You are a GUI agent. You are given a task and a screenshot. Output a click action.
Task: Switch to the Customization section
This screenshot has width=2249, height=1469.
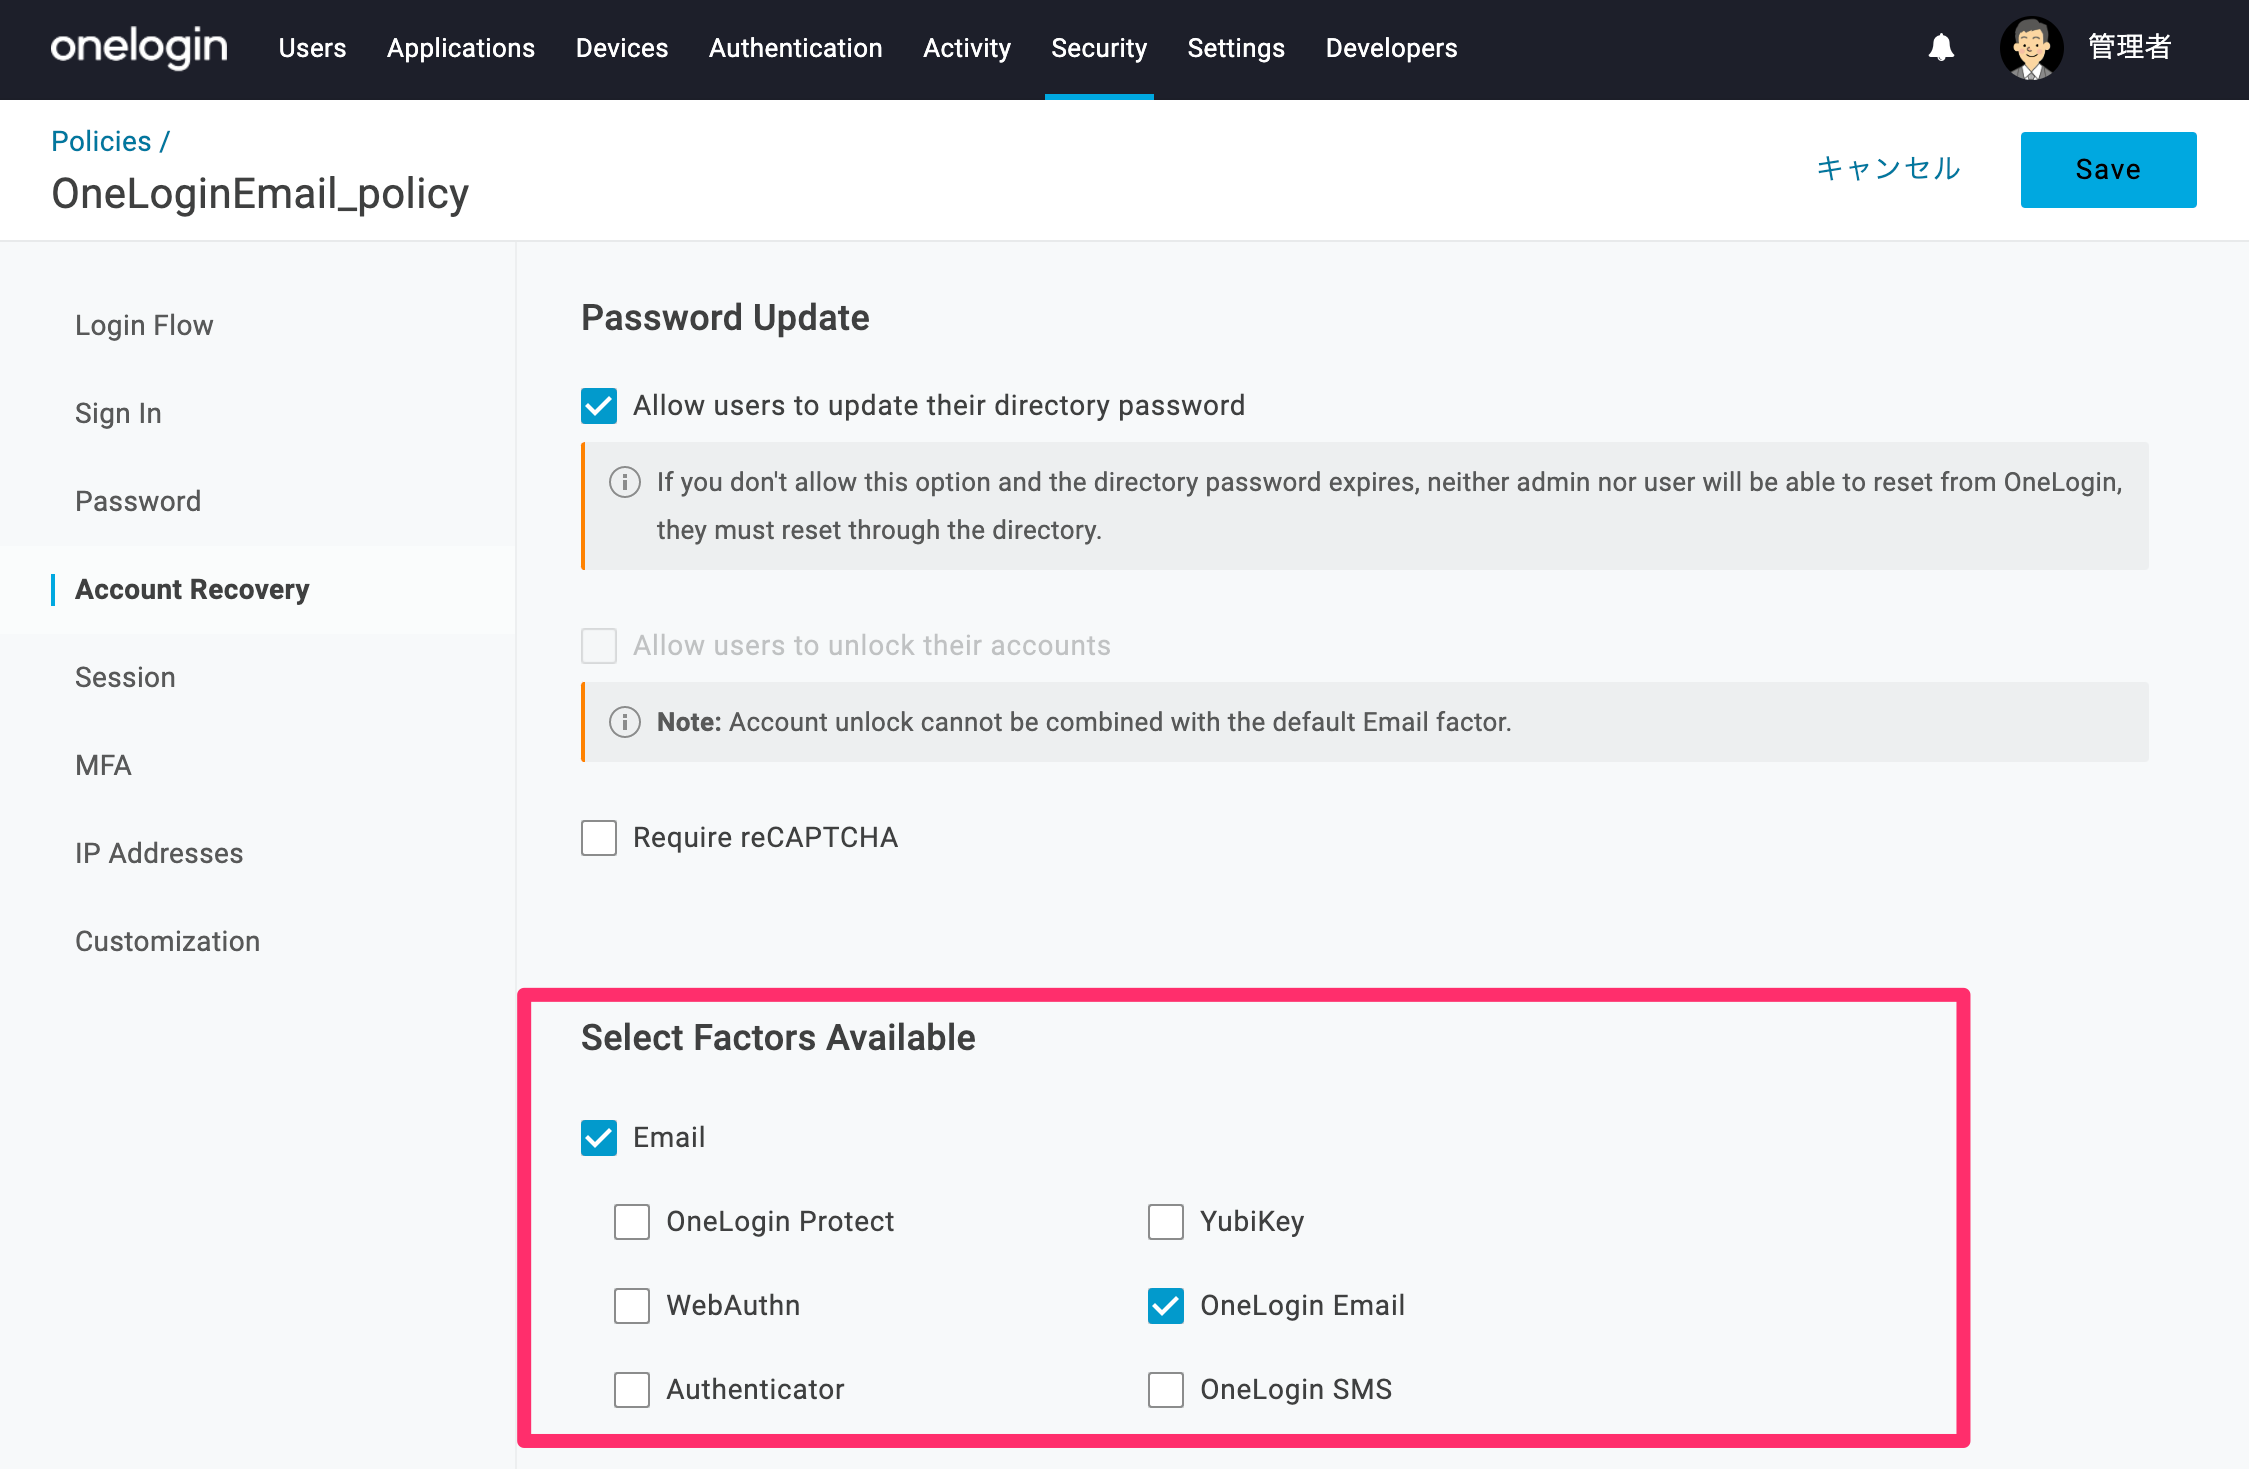click(167, 942)
